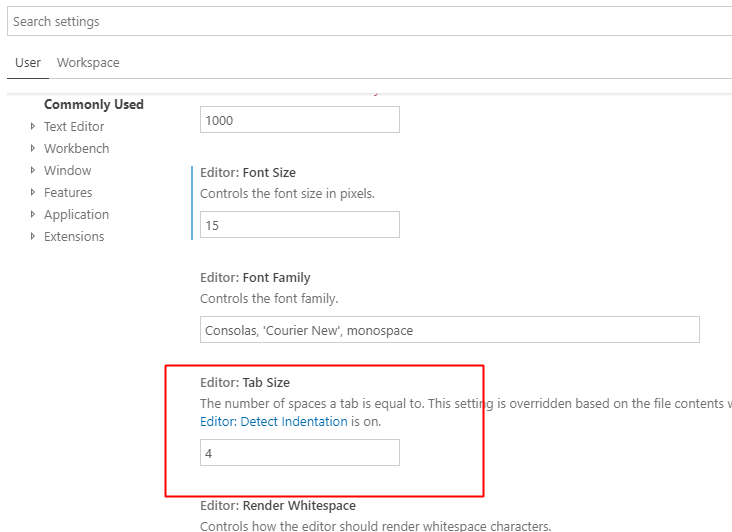Click the Editor: Render Whitespace title

coord(278,505)
